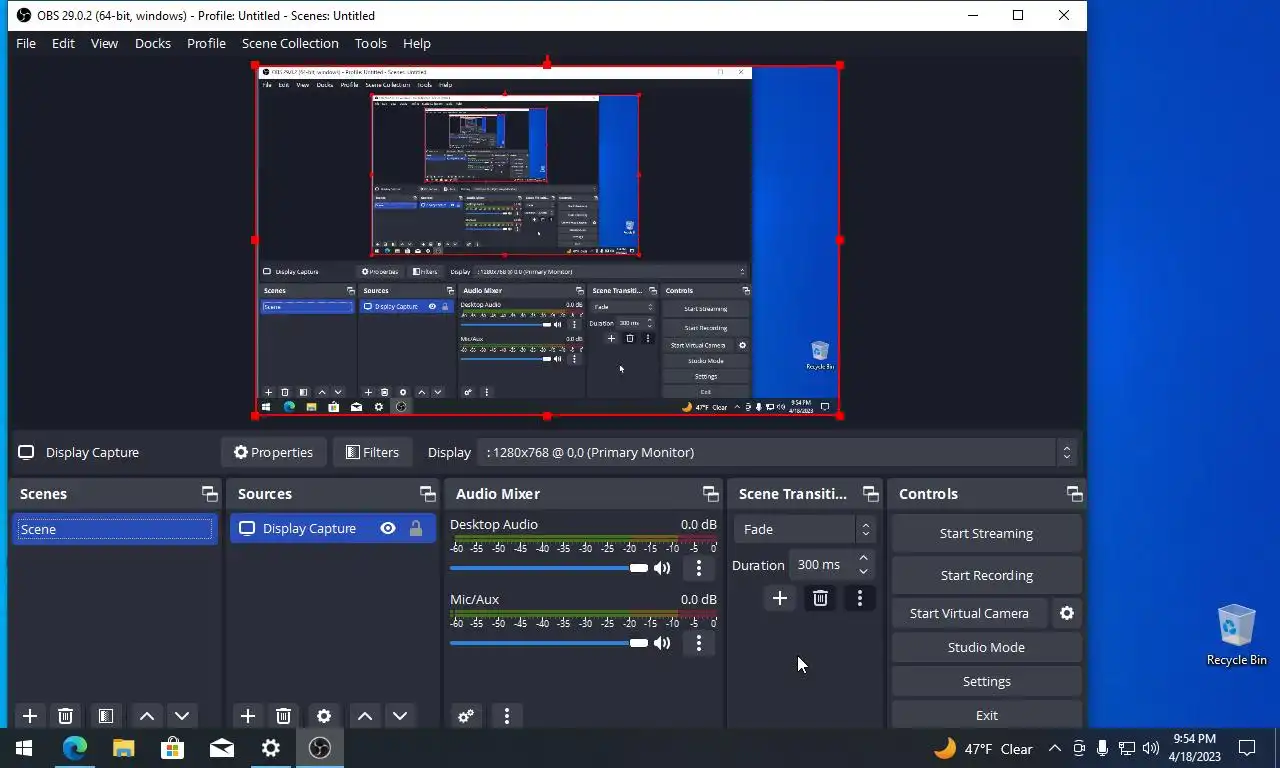1280x768 pixels.
Task: Remove selected source with trash icon
Action: [284, 716]
